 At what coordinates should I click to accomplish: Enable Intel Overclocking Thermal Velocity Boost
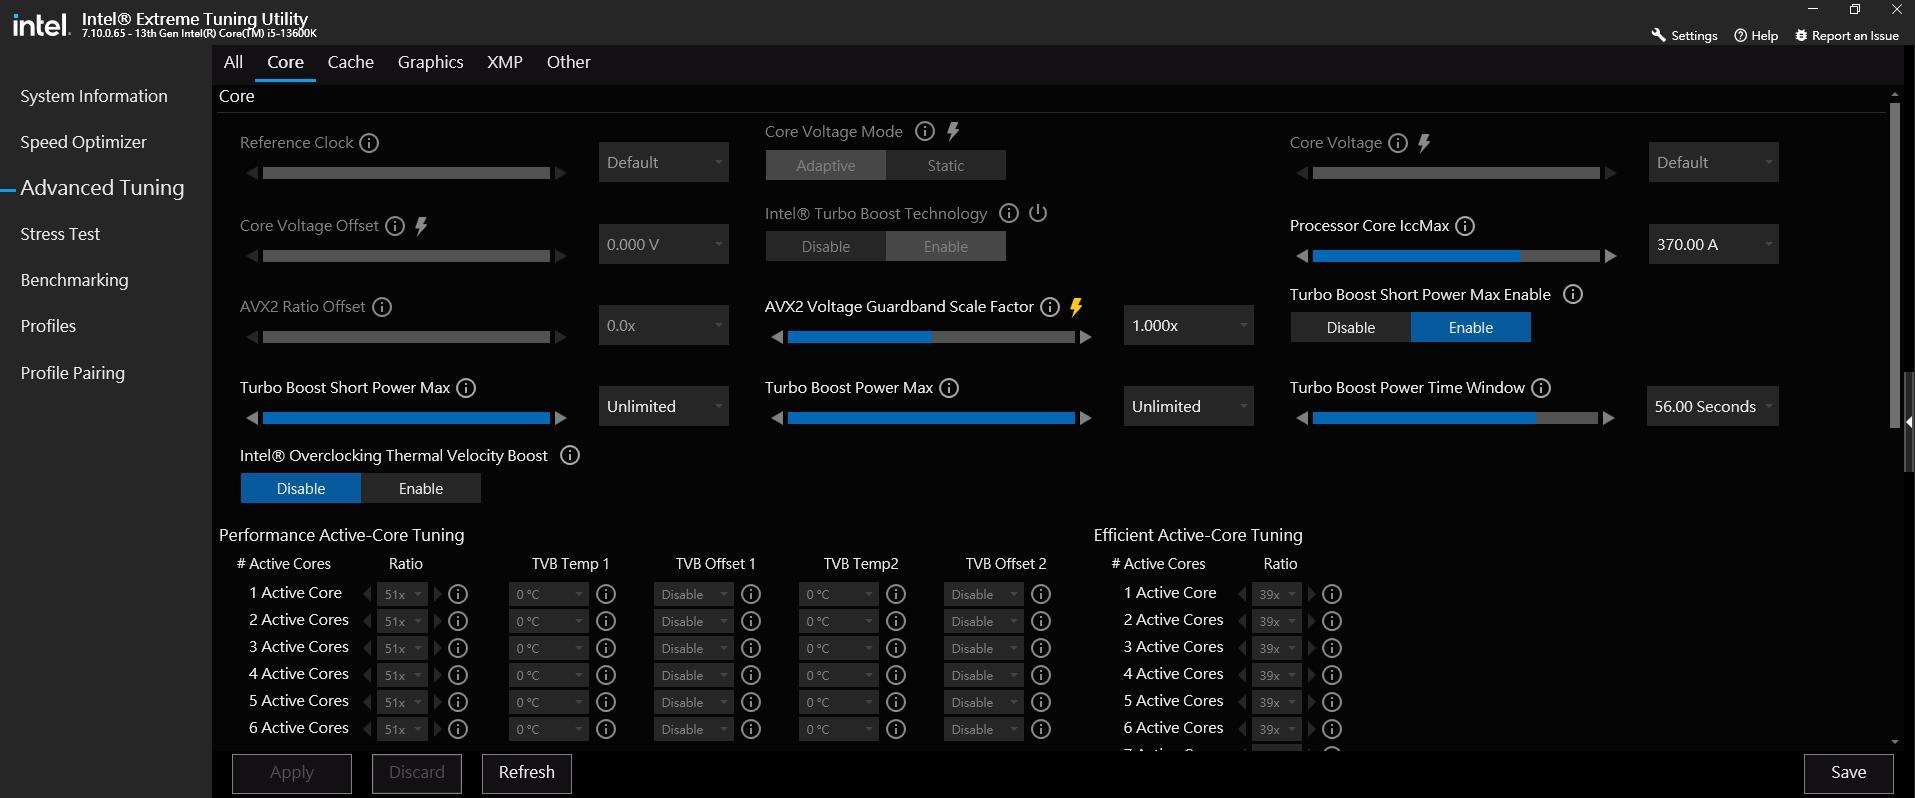(x=420, y=488)
